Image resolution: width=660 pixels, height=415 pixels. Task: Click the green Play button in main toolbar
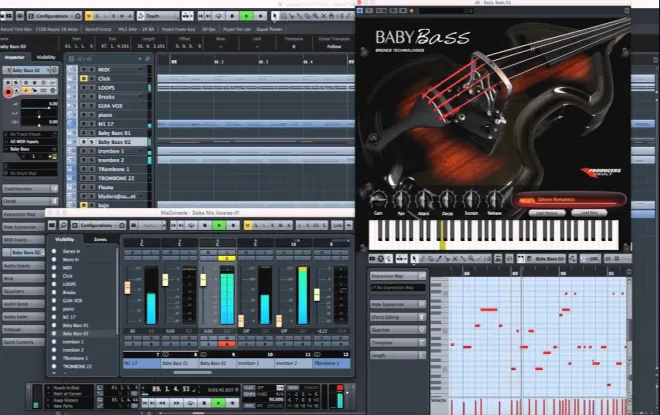click(x=246, y=16)
